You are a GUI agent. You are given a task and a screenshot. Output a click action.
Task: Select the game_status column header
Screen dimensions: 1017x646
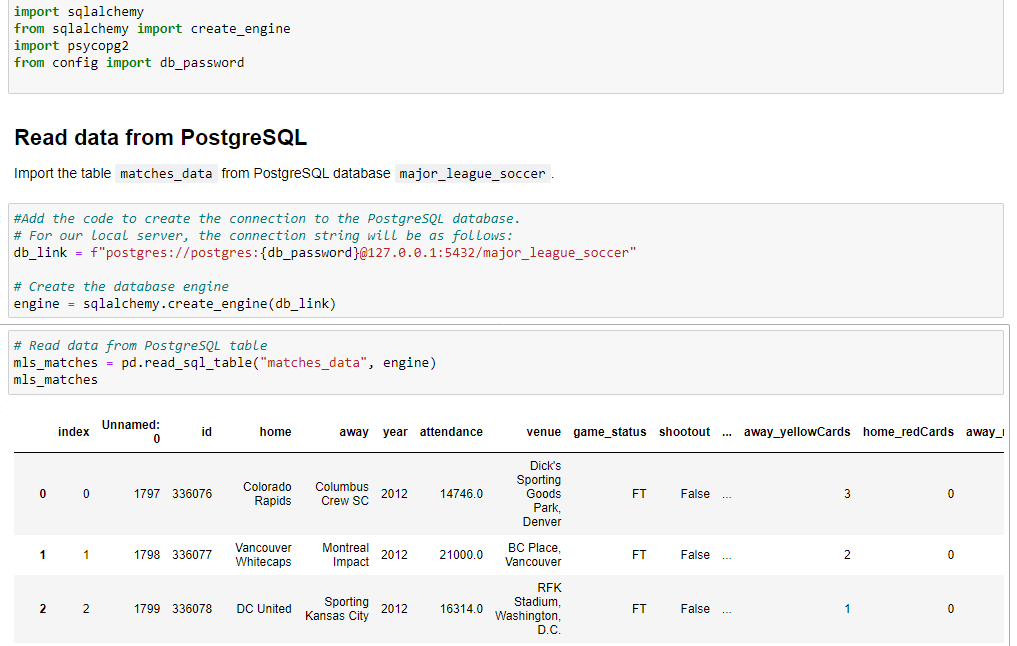pyautogui.click(x=610, y=432)
